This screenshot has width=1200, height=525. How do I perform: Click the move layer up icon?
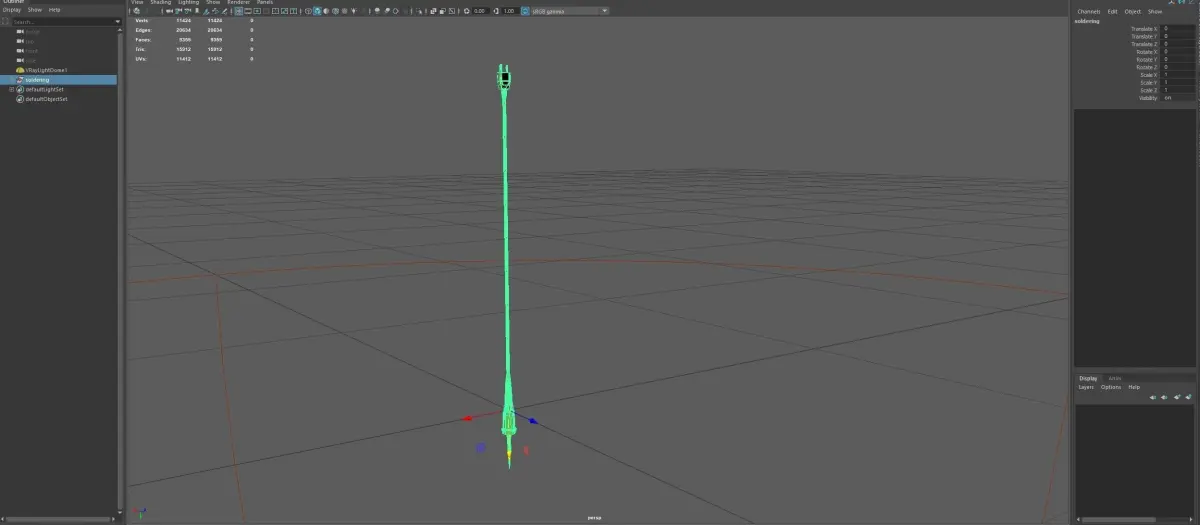point(1153,397)
